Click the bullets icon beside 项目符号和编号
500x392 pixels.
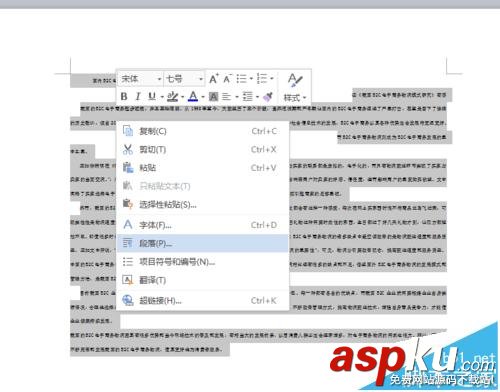point(128,262)
